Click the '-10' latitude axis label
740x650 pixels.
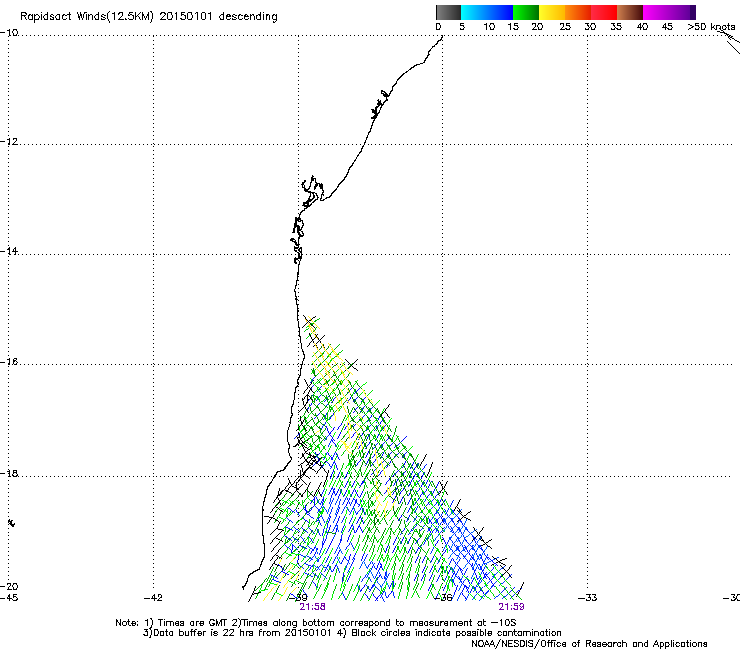click(x=9, y=33)
